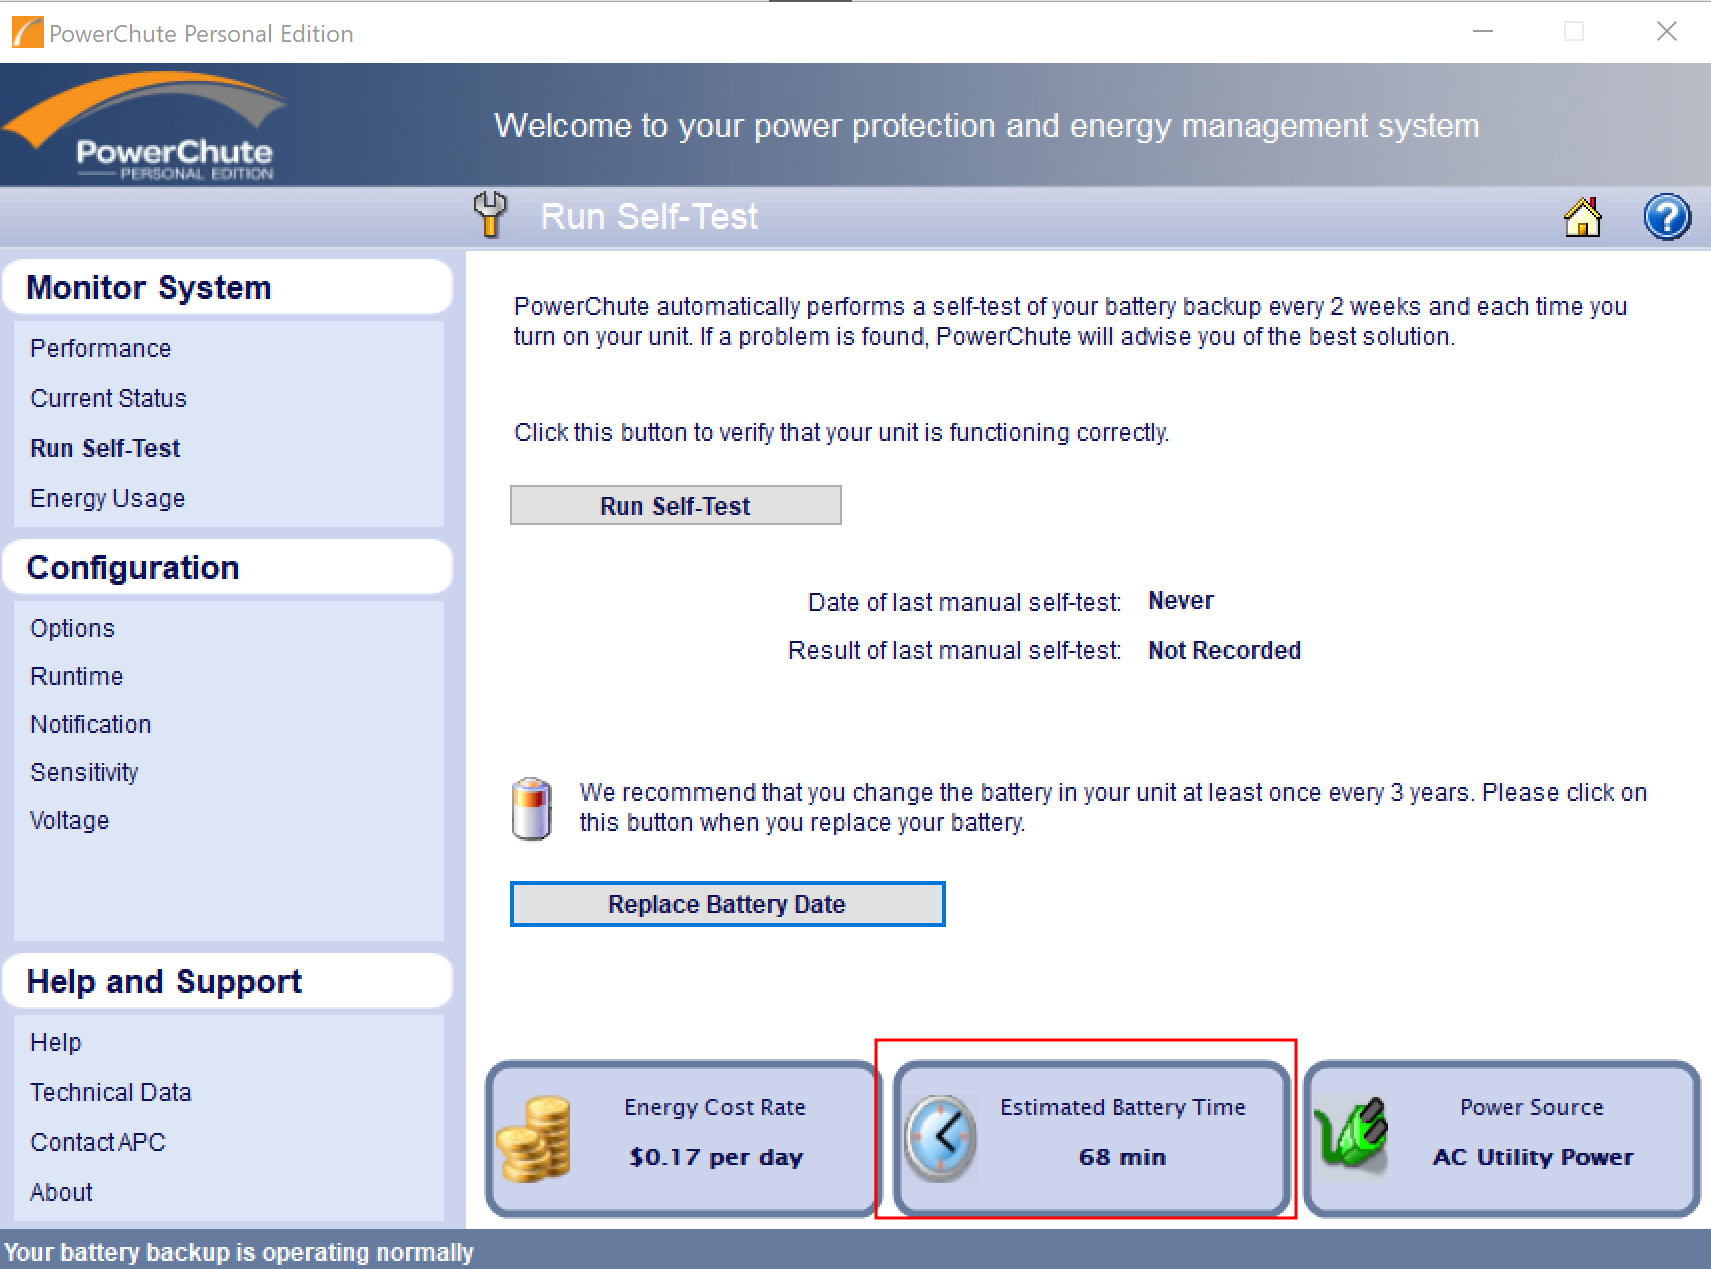The height and width of the screenshot is (1269, 1711).
Task: Open About page
Action: (x=61, y=1193)
